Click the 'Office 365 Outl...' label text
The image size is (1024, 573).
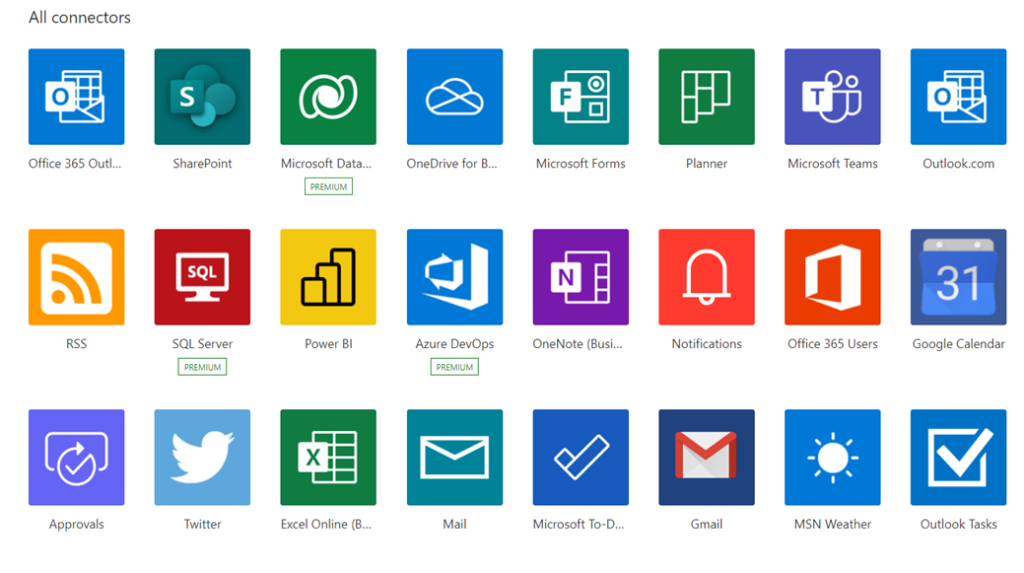pos(75,163)
